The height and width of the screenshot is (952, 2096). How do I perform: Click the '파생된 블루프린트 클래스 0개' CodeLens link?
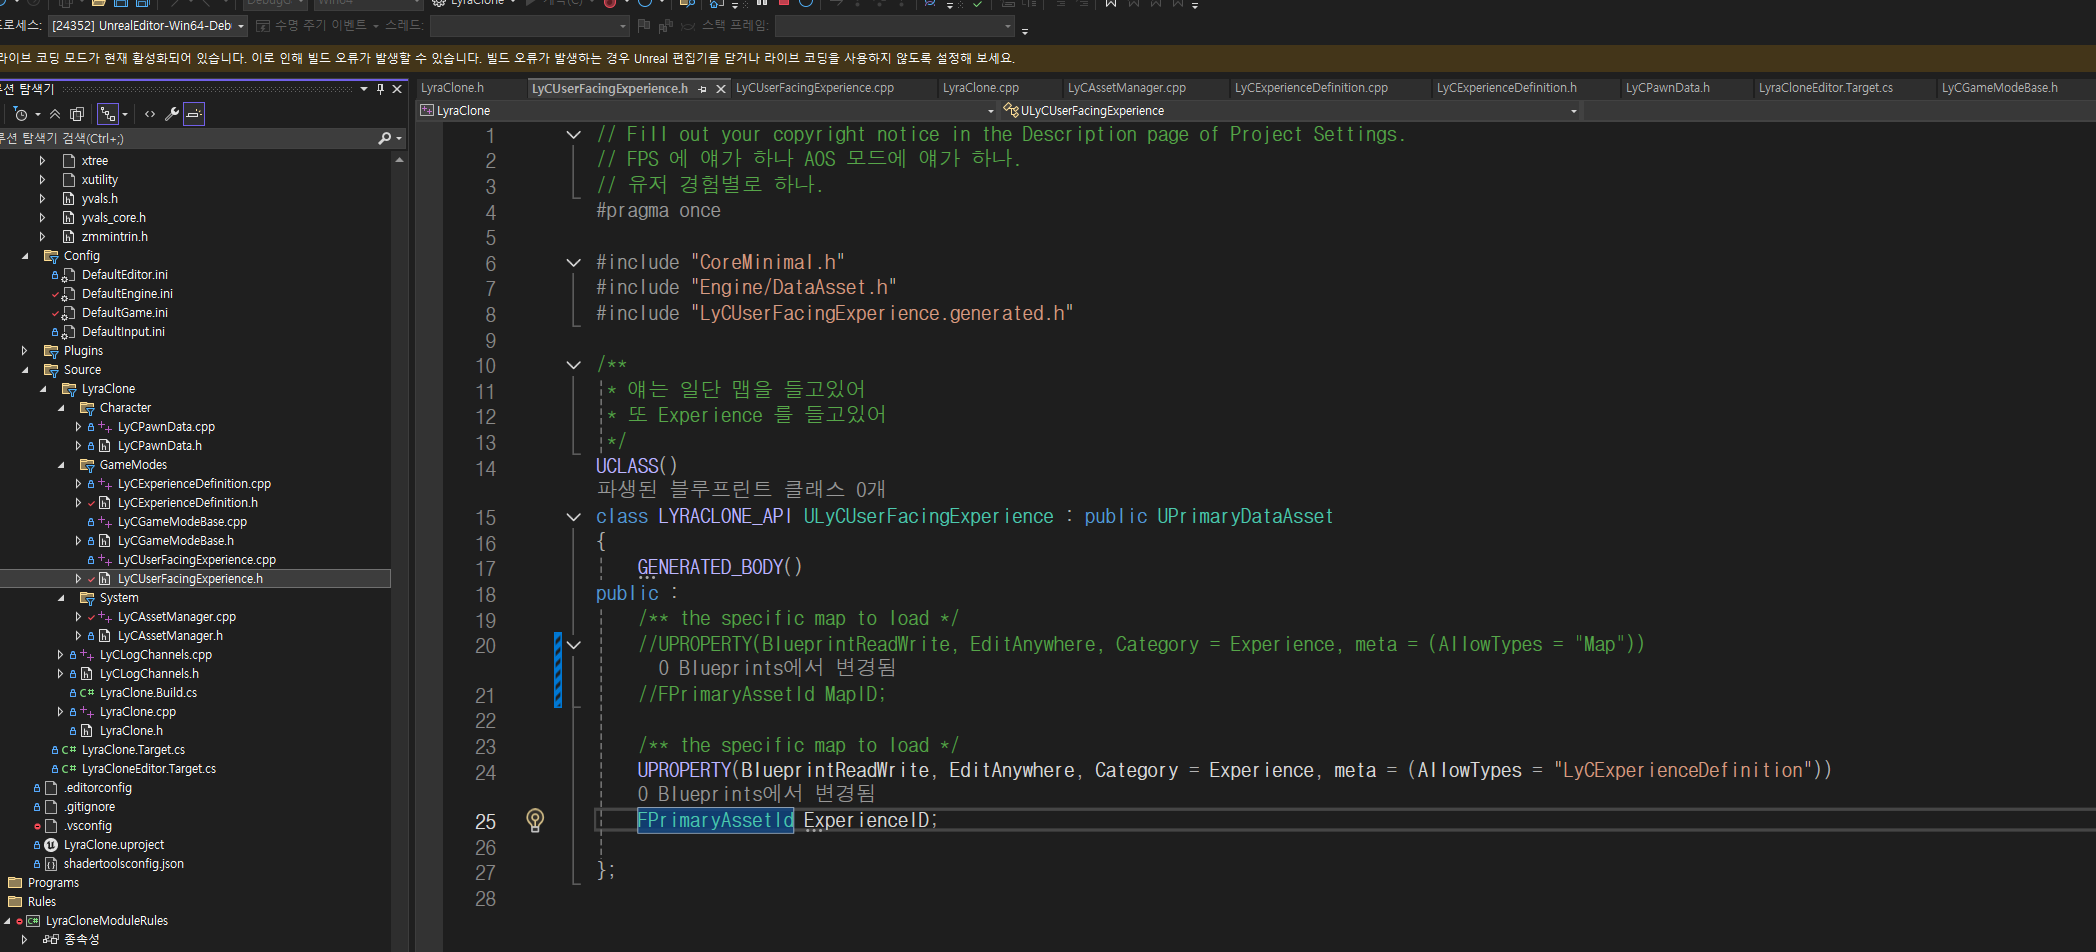pyautogui.click(x=741, y=490)
